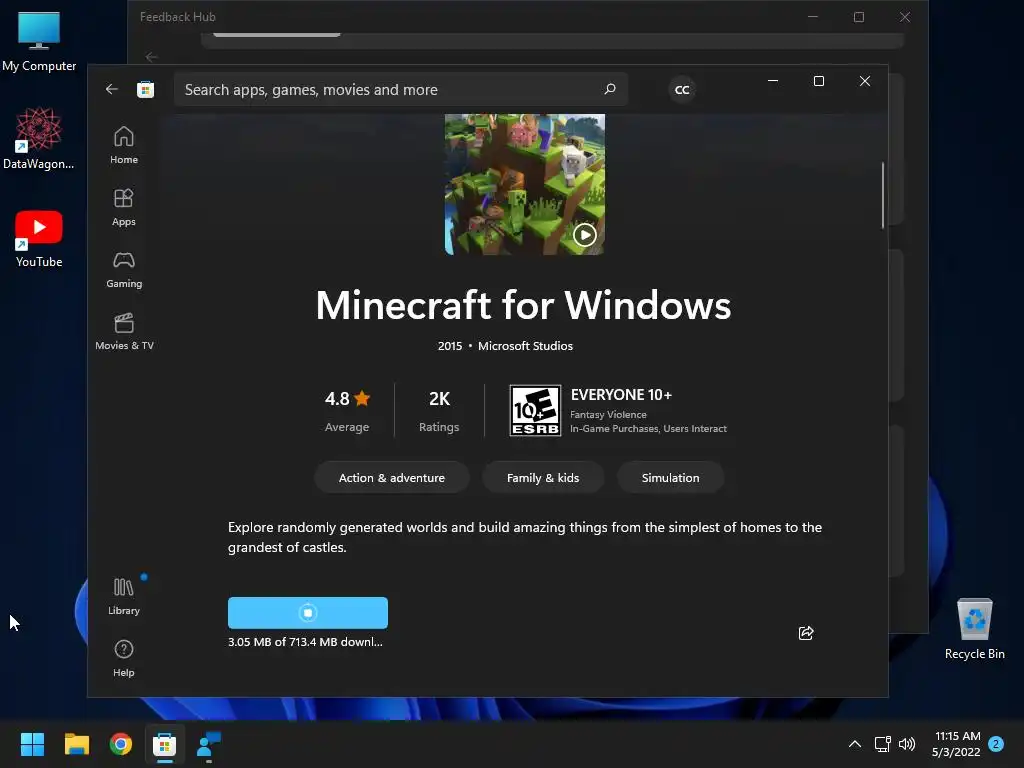Click the Minecraft for Windows title
The image size is (1024, 768).
[523, 305]
